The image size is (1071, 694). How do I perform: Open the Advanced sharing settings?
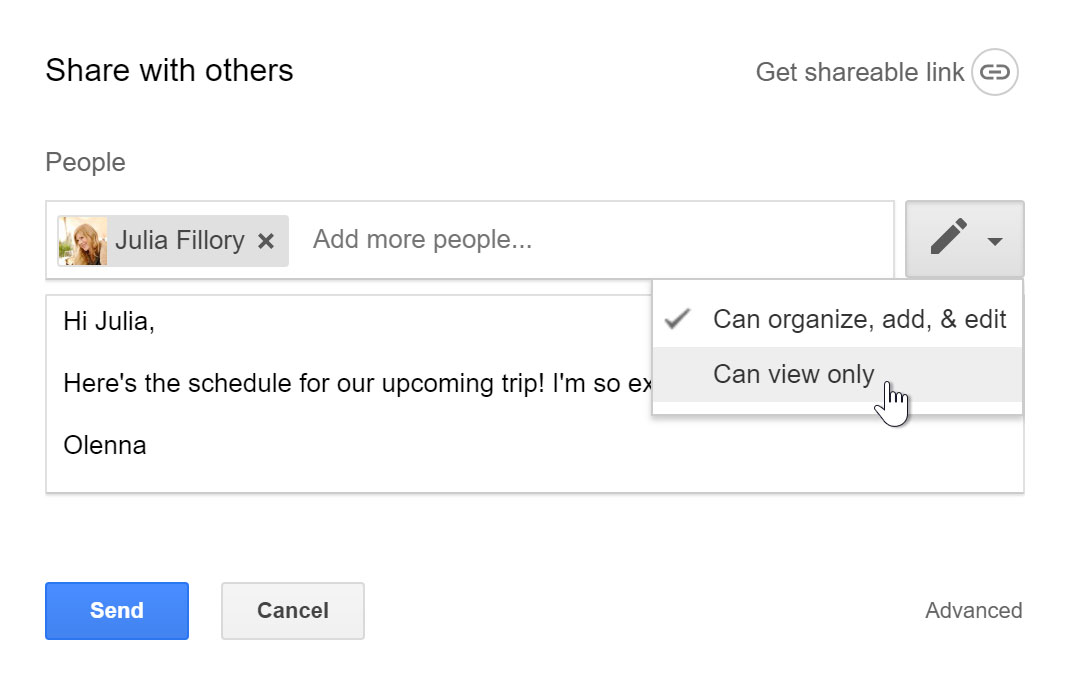click(x=973, y=610)
